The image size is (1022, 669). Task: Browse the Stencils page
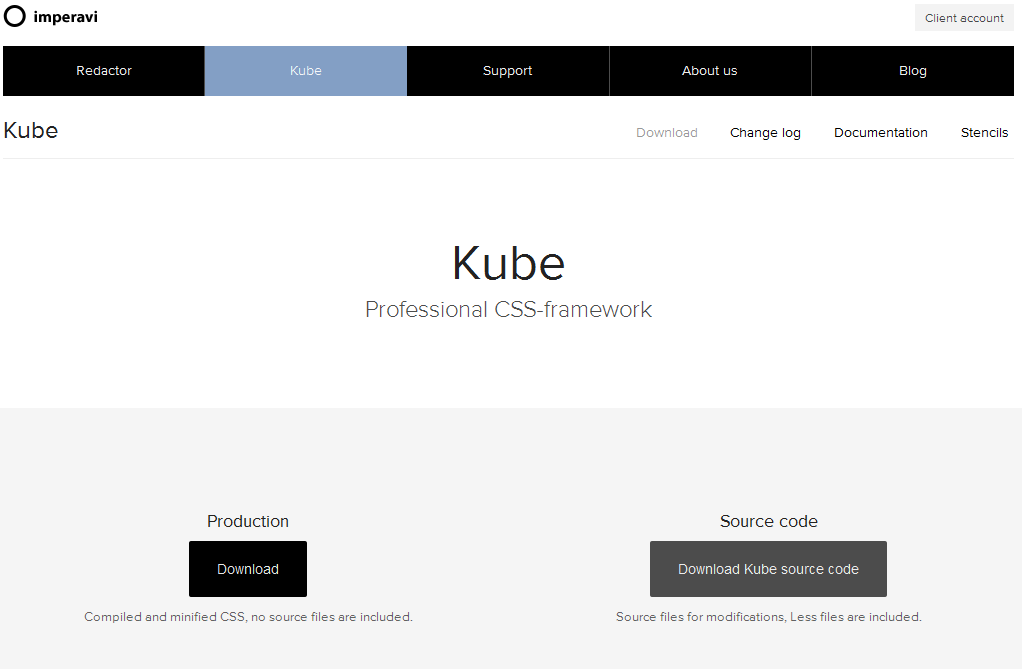984,132
